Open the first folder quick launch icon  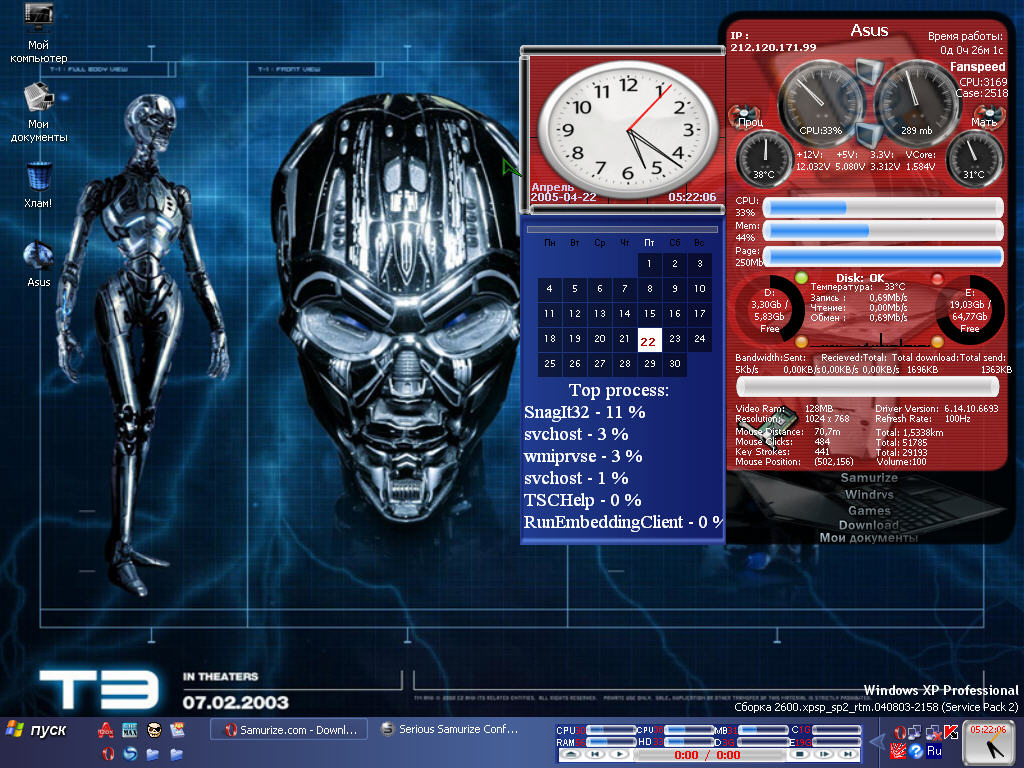coord(153,754)
